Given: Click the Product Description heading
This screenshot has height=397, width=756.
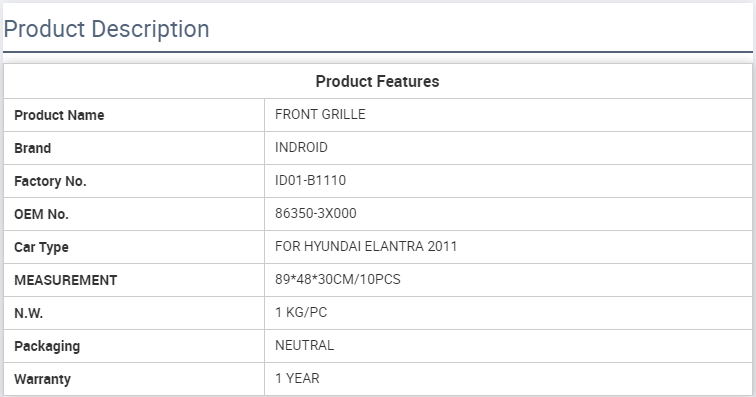Looking at the screenshot, I should click(x=107, y=29).
